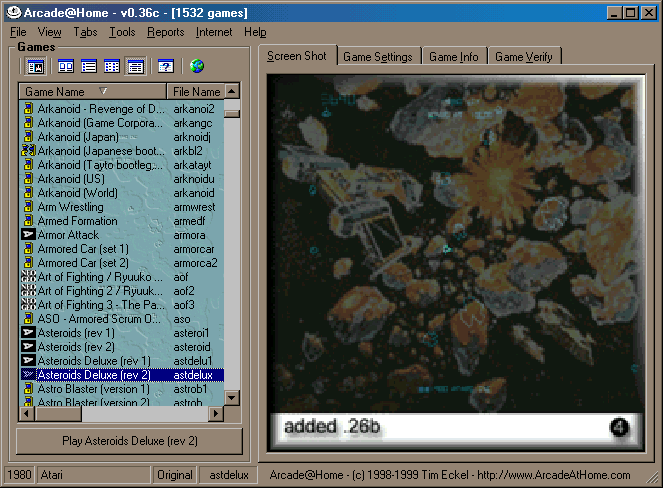Click the ArcadeAtHome.com copyright status text
This screenshot has height=488, width=663.
tap(450, 475)
